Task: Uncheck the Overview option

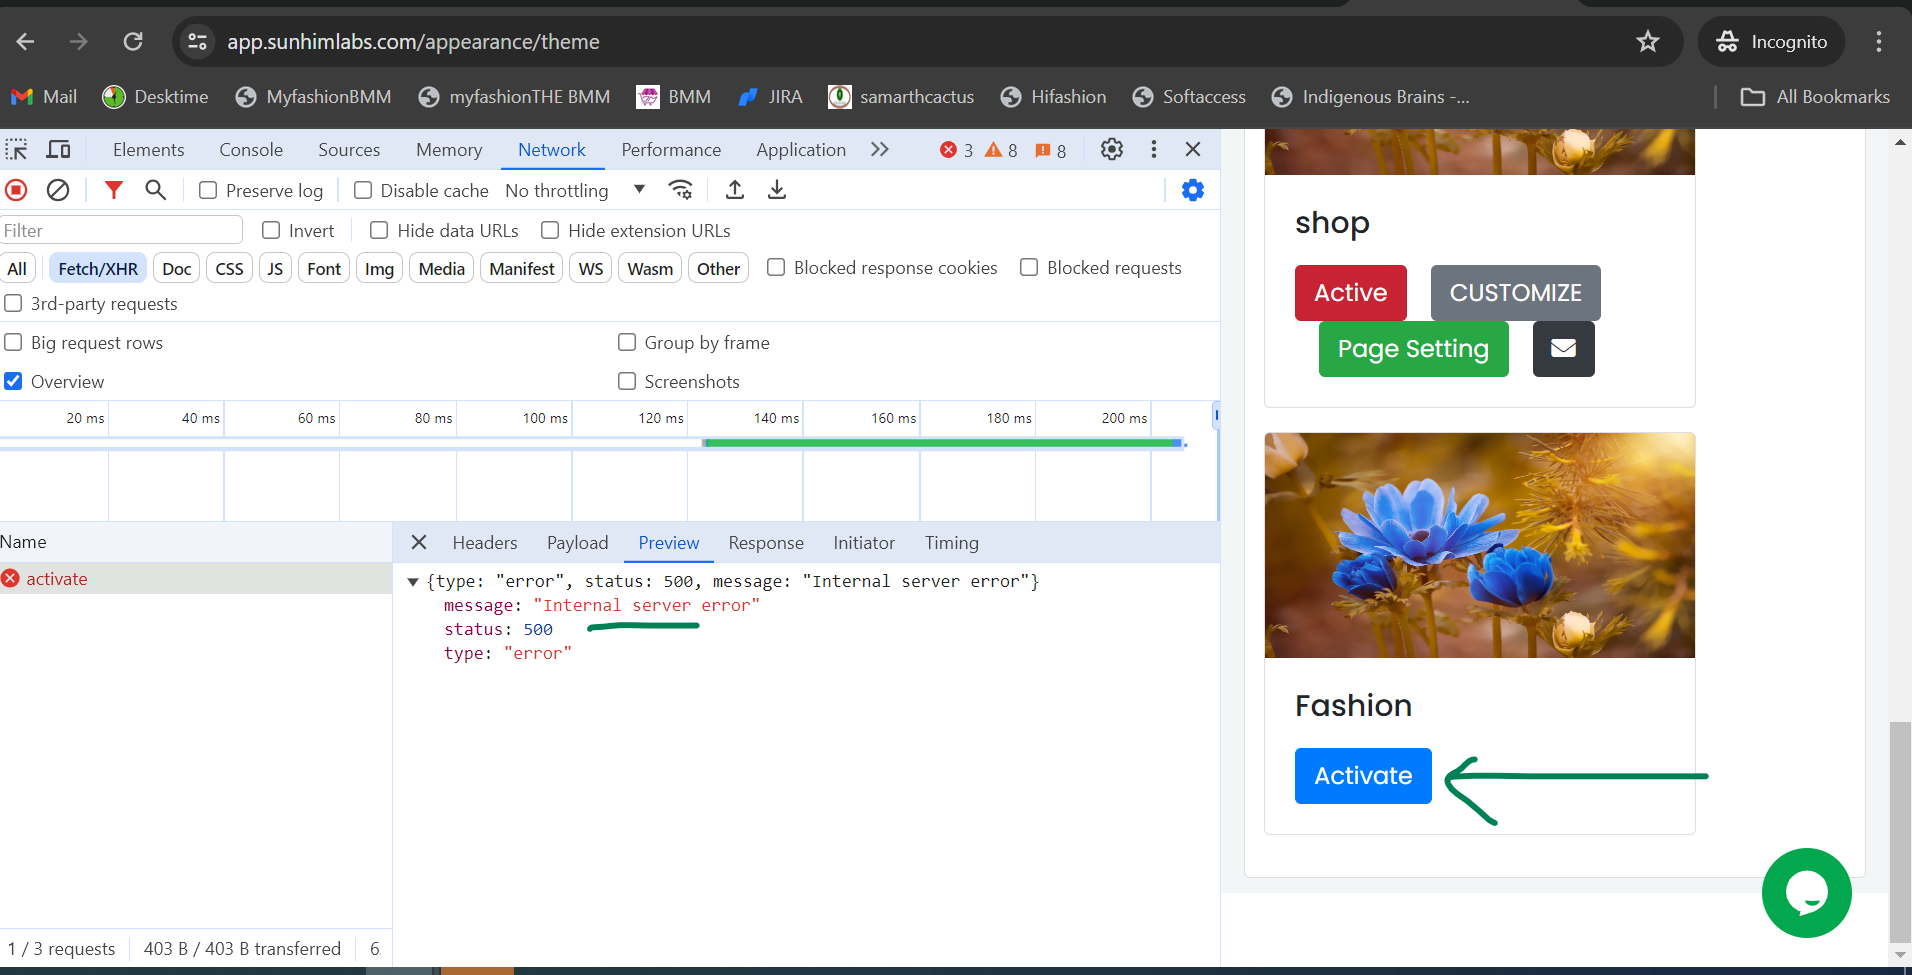Action: [13, 381]
